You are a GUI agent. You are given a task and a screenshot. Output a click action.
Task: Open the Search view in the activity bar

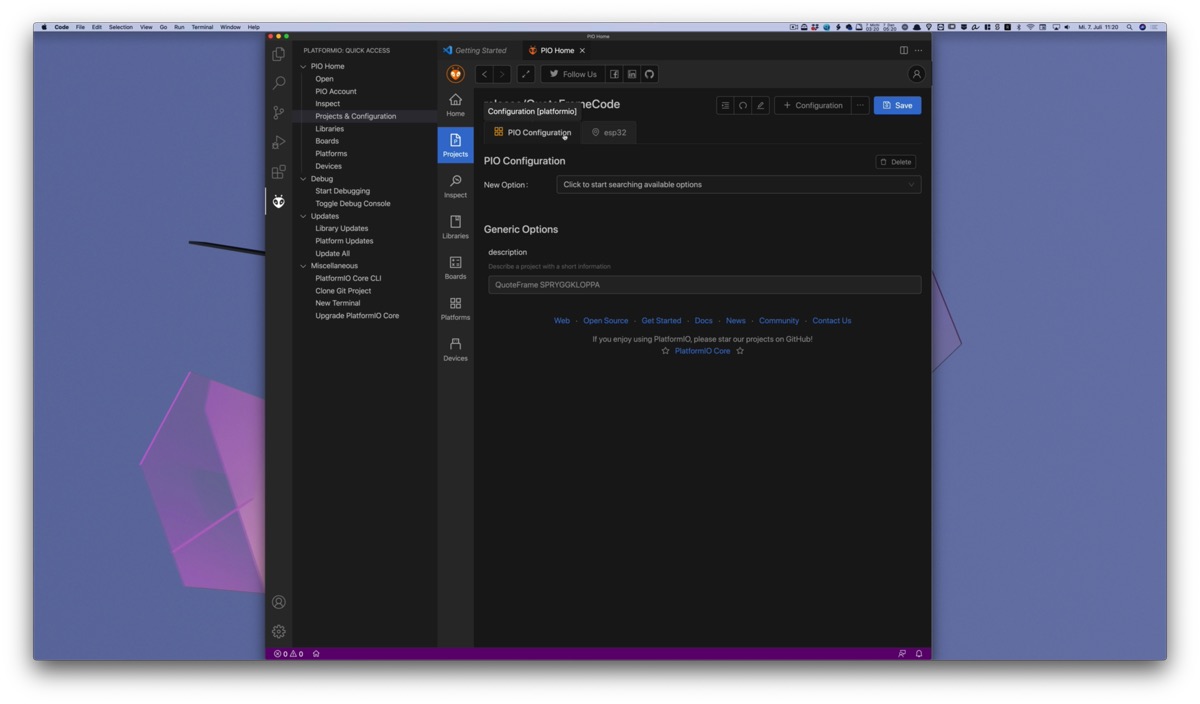pos(279,83)
